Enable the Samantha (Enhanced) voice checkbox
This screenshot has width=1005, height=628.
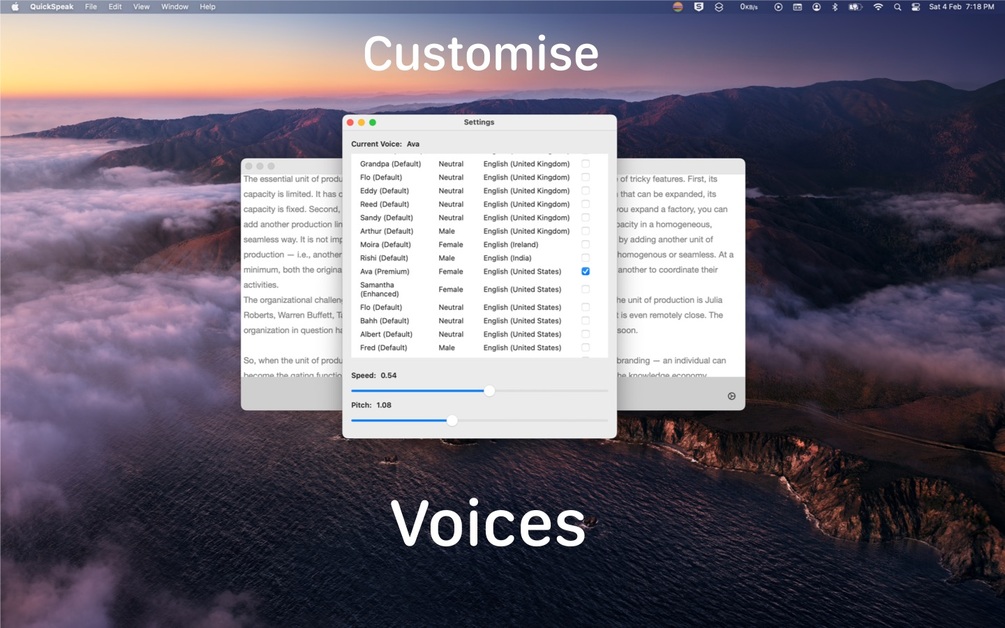click(x=585, y=289)
